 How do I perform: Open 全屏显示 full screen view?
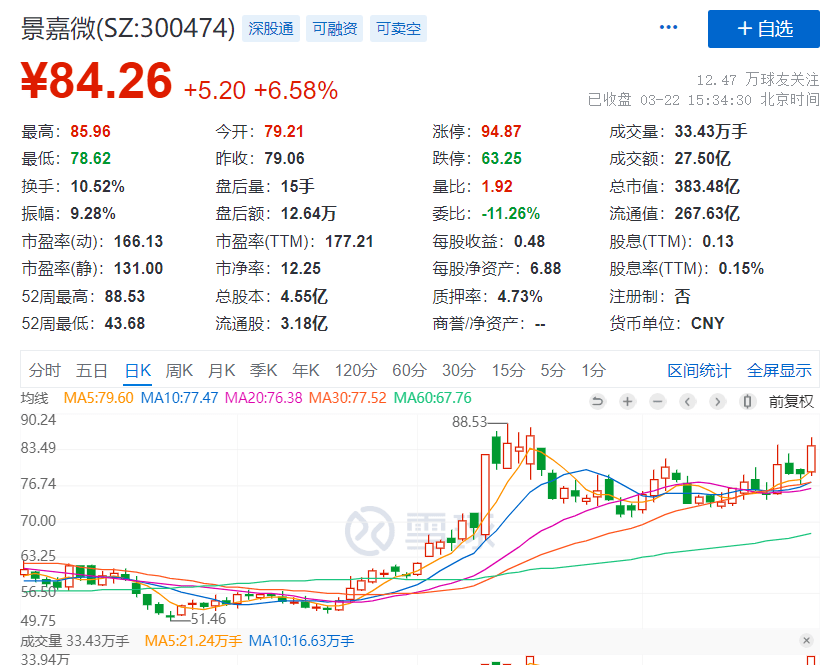(x=779, y=369)
